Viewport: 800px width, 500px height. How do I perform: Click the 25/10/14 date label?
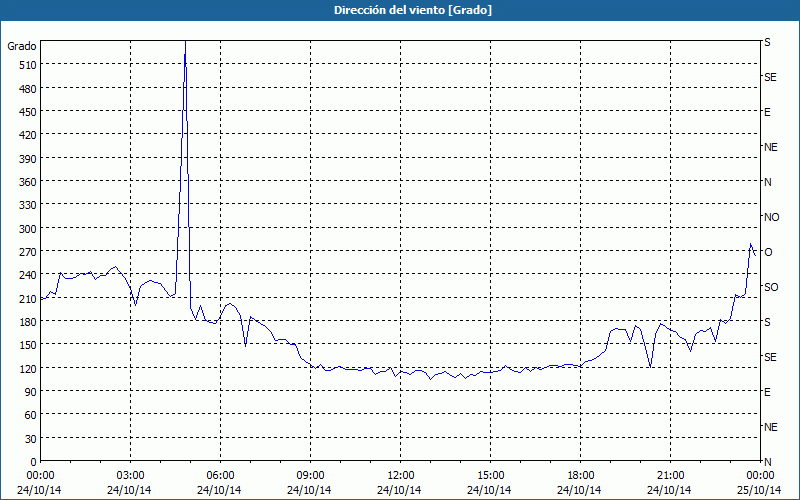759,490
